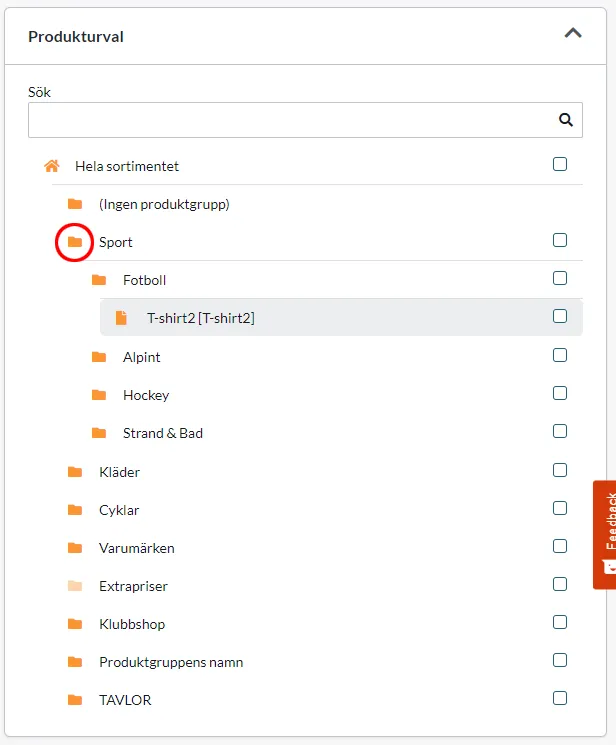616x745 pixels.
Task: Click the folder icon for (Ingen produktgrupp)
Action: [75, 204]
